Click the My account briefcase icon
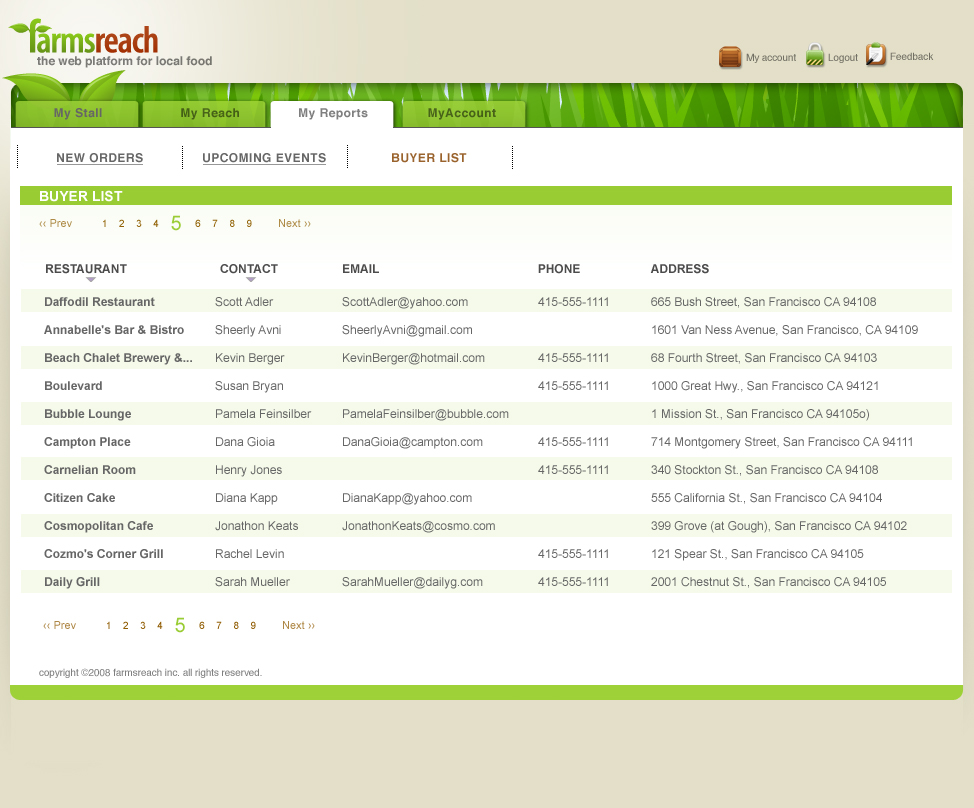 point(730,57)
